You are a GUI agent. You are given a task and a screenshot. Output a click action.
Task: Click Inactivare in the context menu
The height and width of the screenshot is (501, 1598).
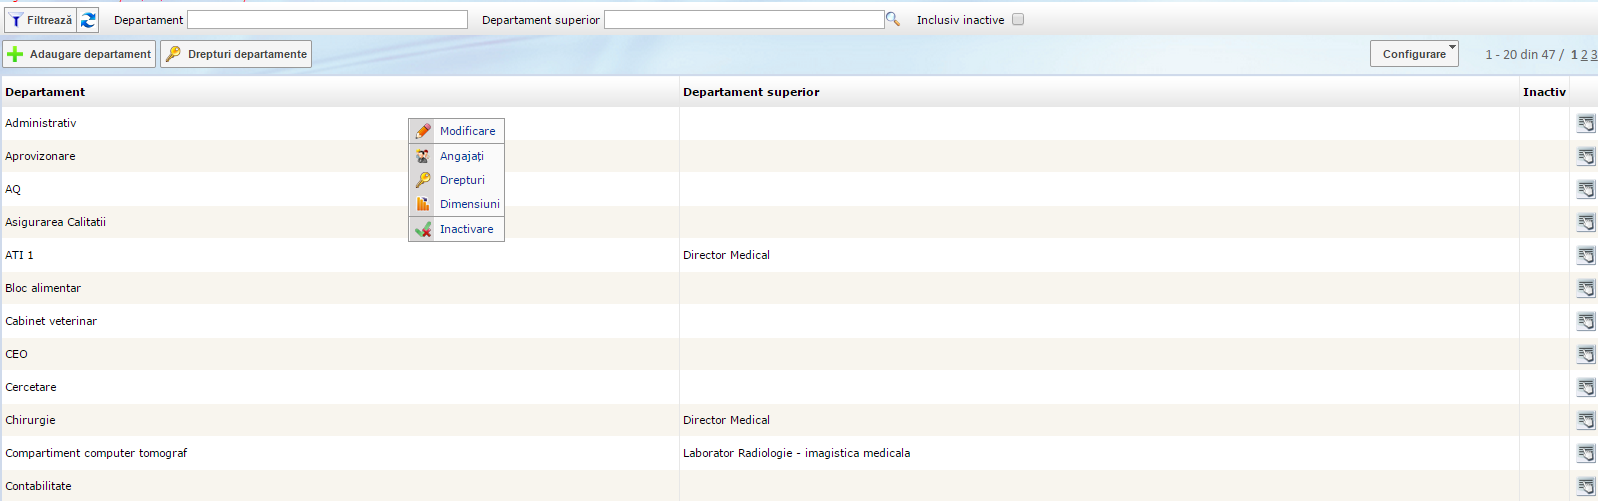click(466, 229)
